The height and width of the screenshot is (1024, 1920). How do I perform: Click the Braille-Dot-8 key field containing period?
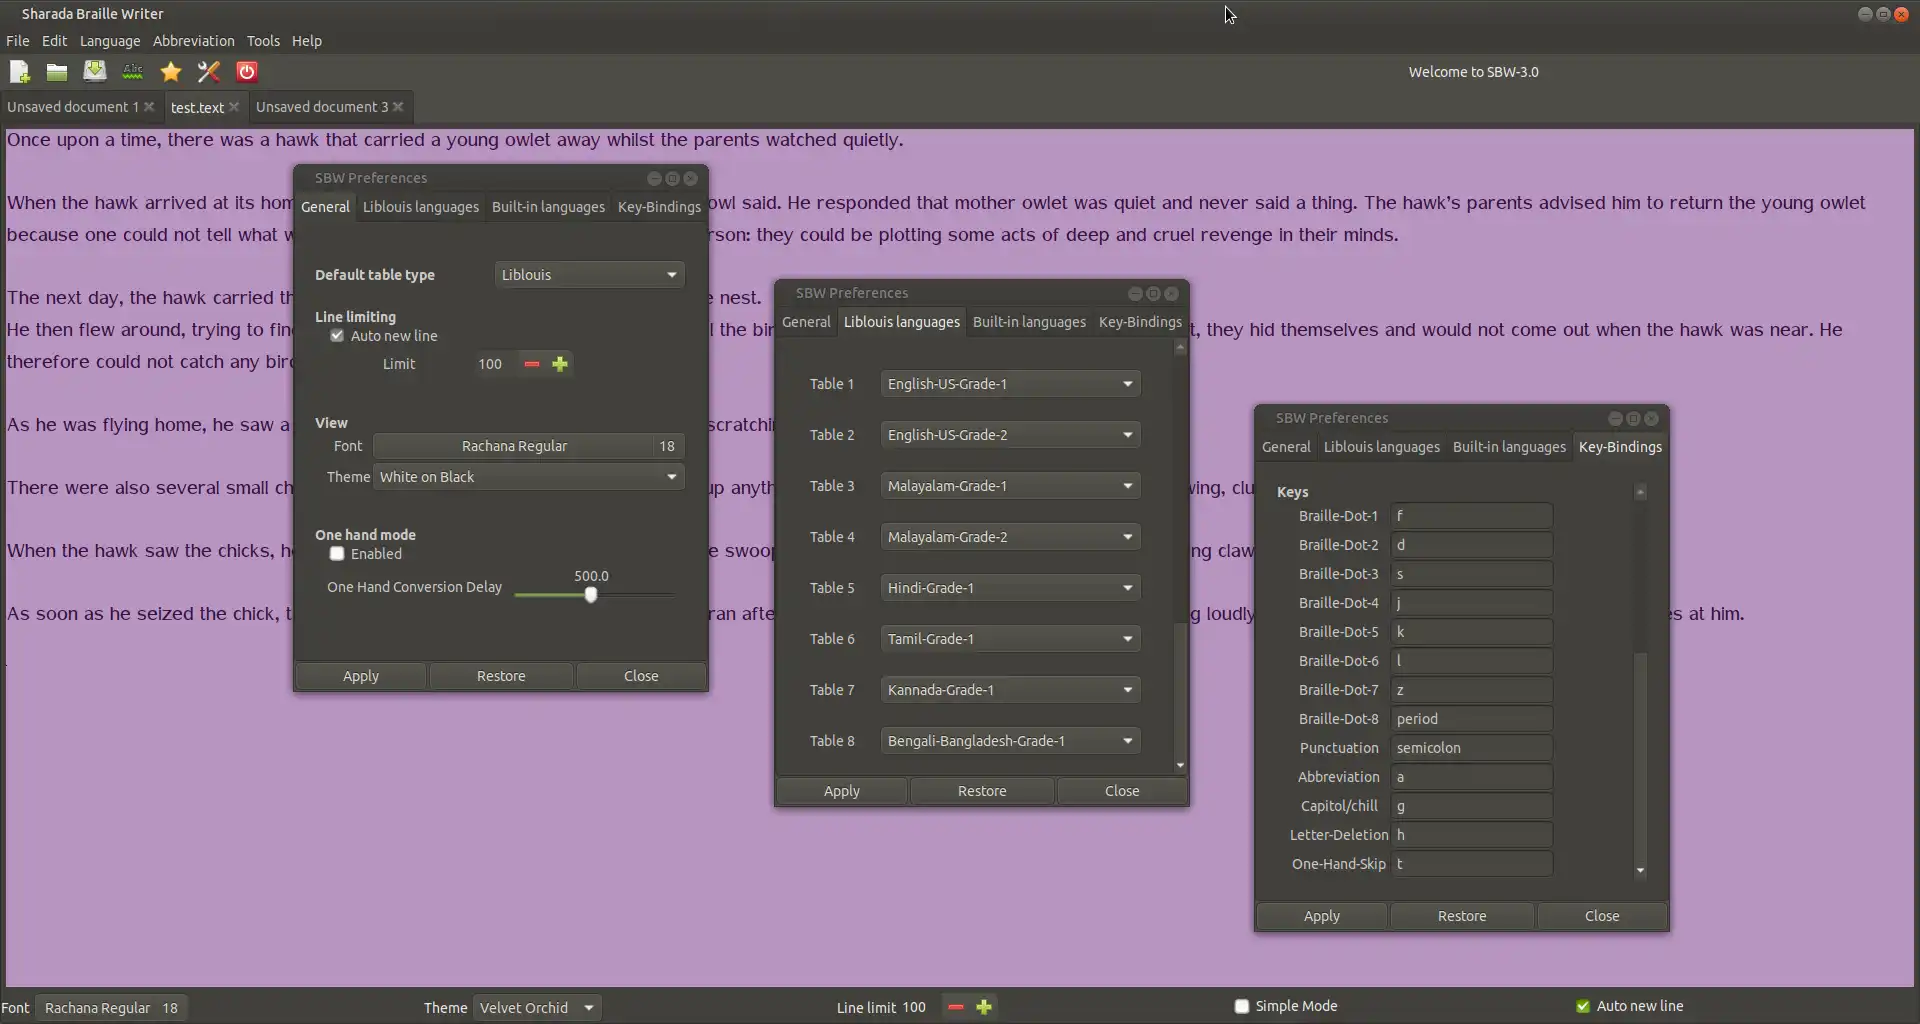(1471, 719)
